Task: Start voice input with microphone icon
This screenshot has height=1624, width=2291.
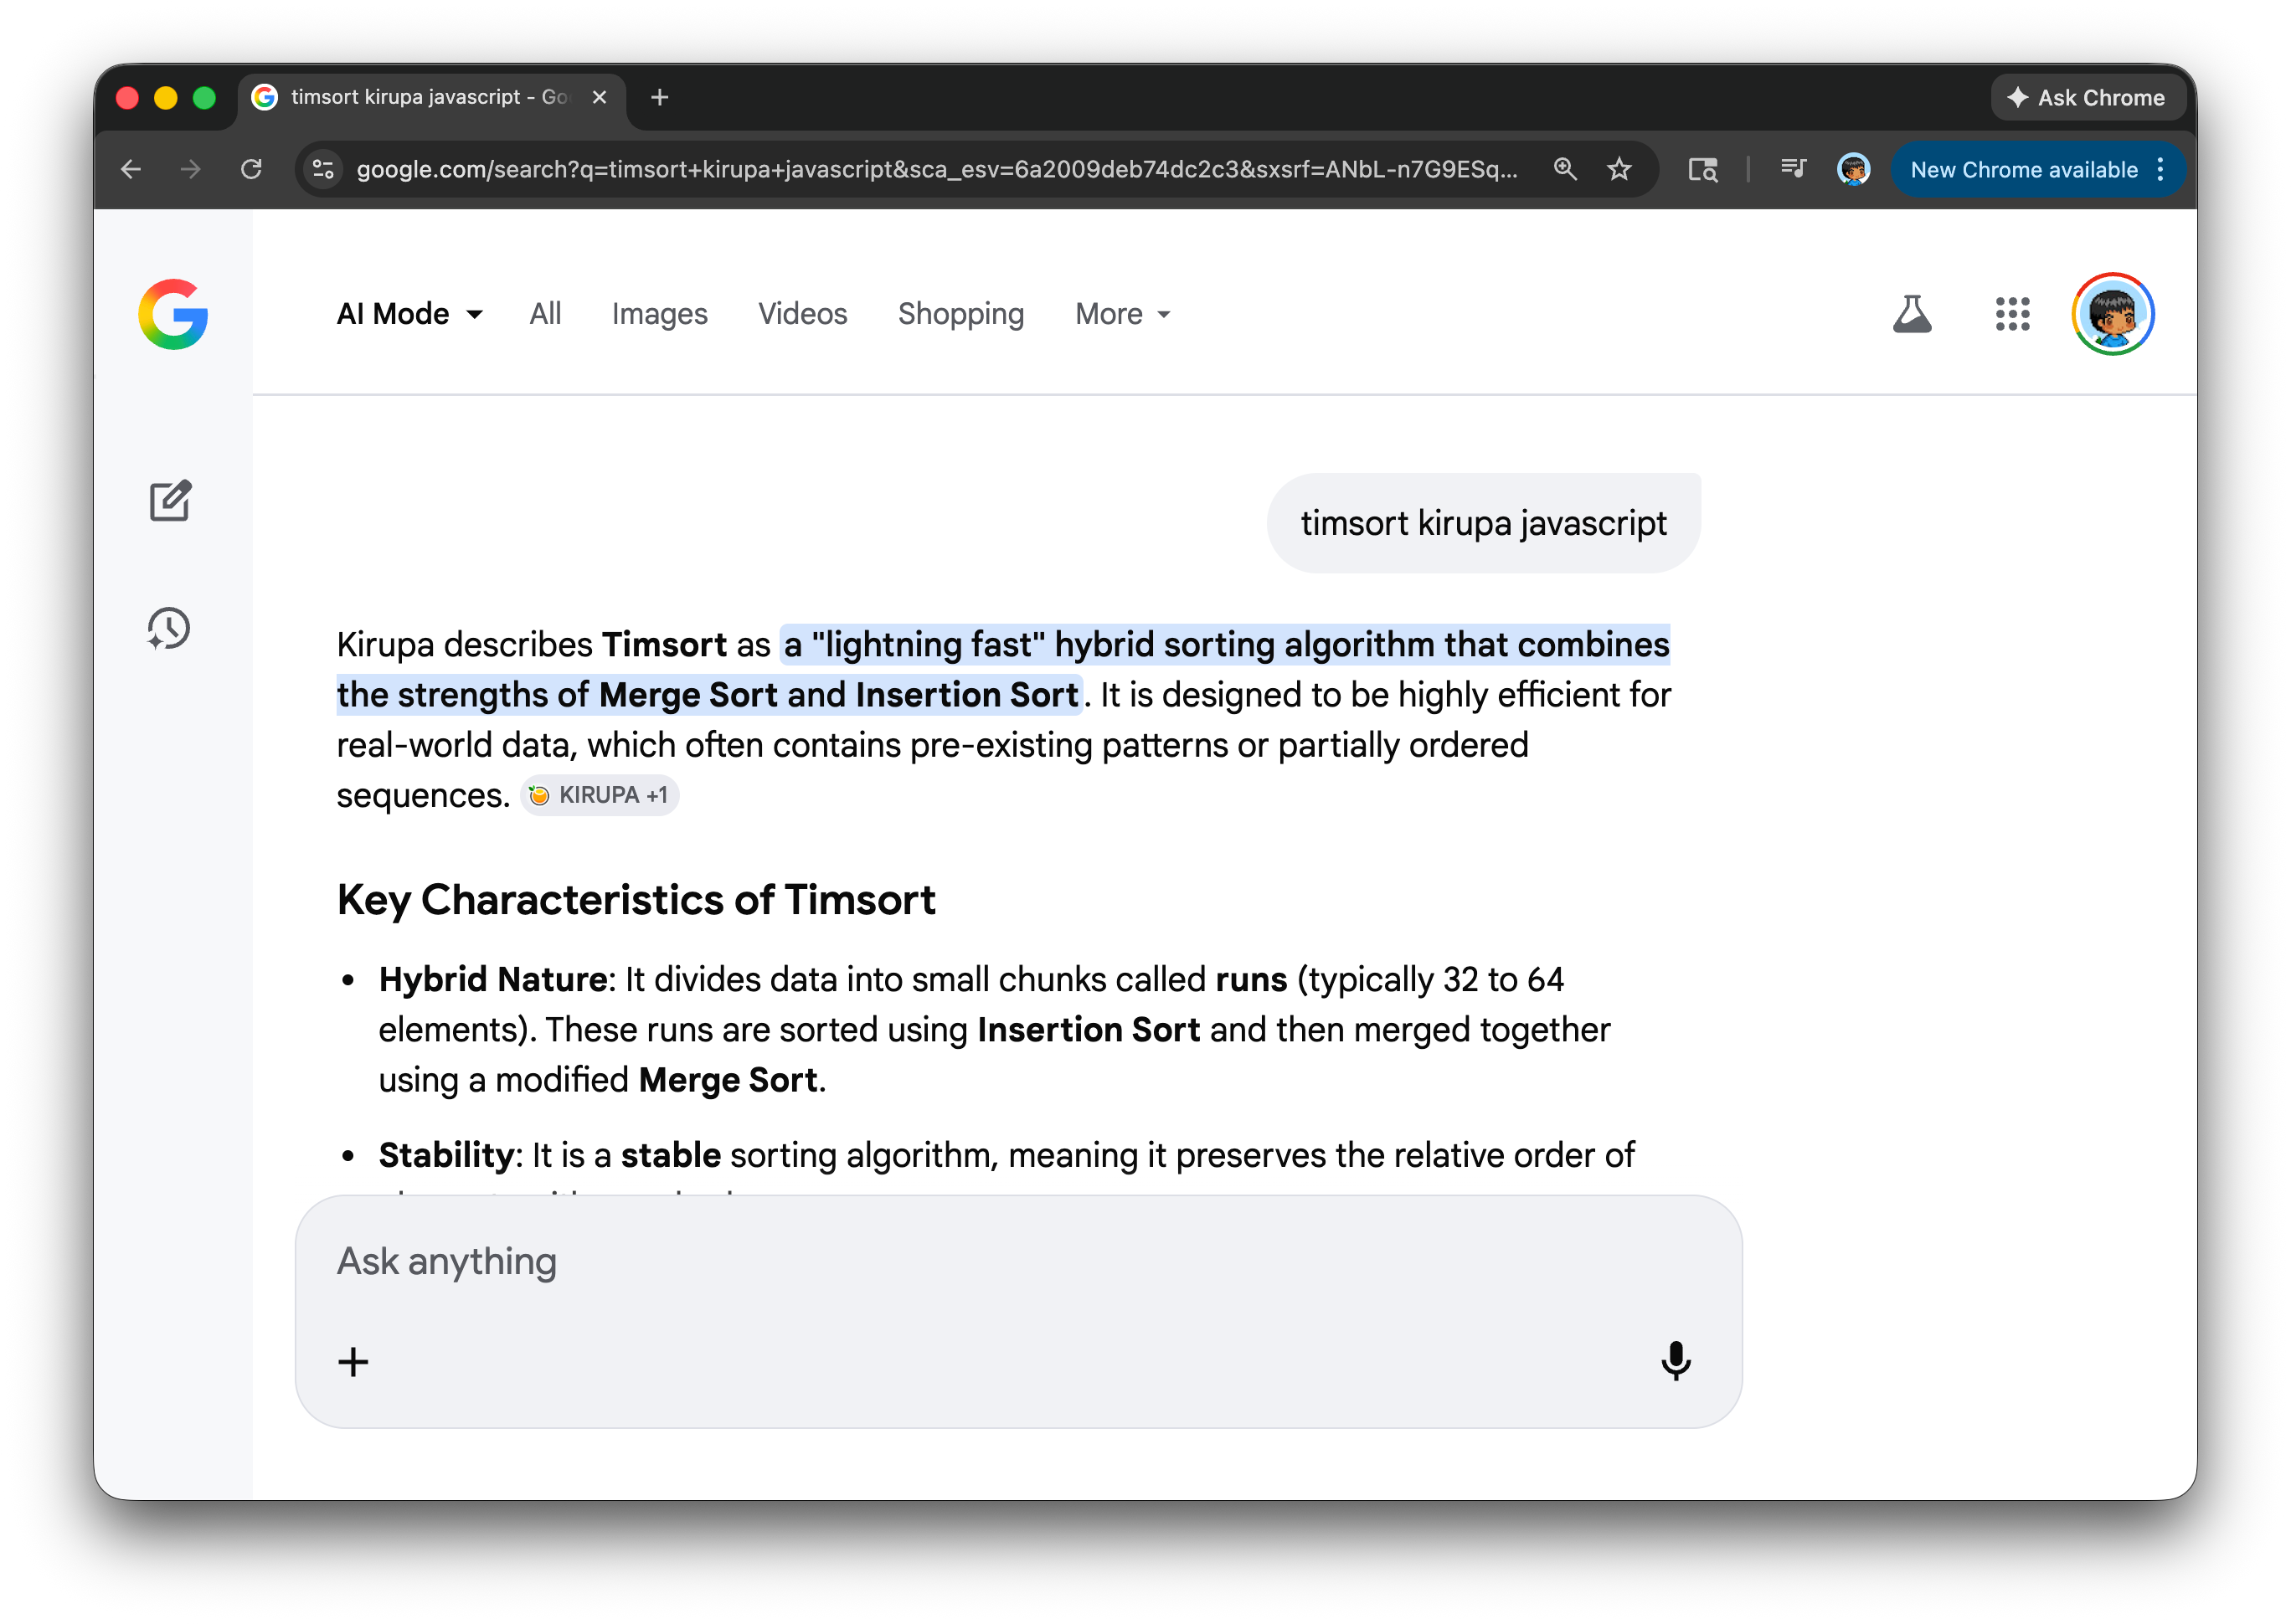Action: 1675,1360
